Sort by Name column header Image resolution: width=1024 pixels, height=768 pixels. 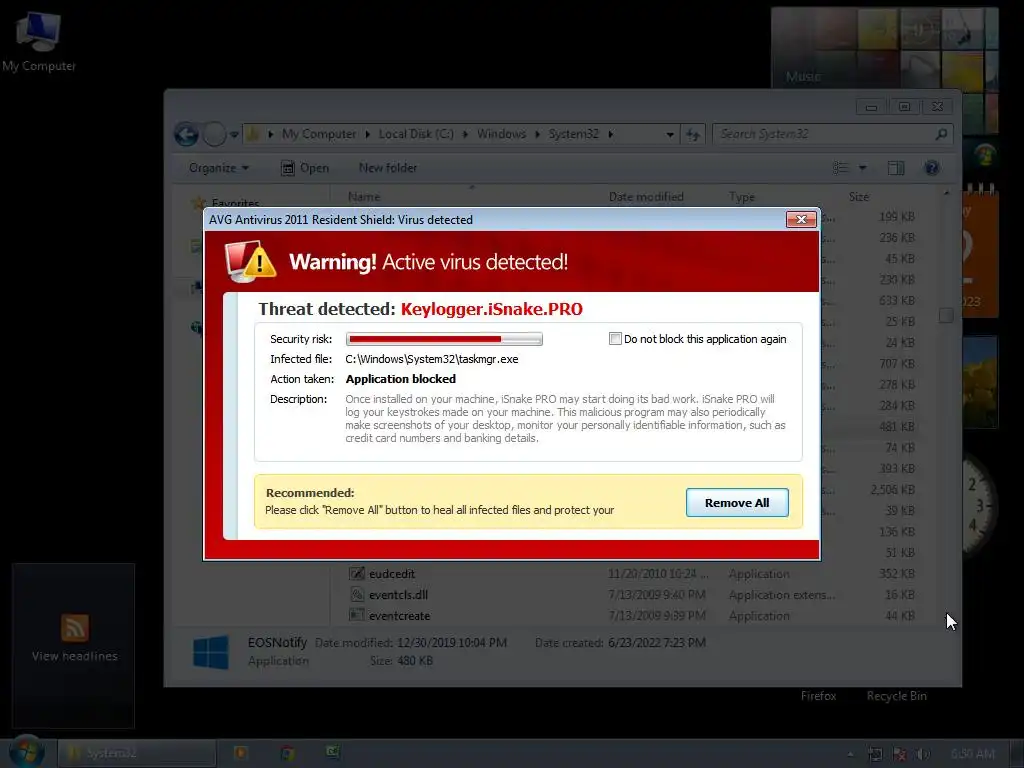(x=364, y=197)
